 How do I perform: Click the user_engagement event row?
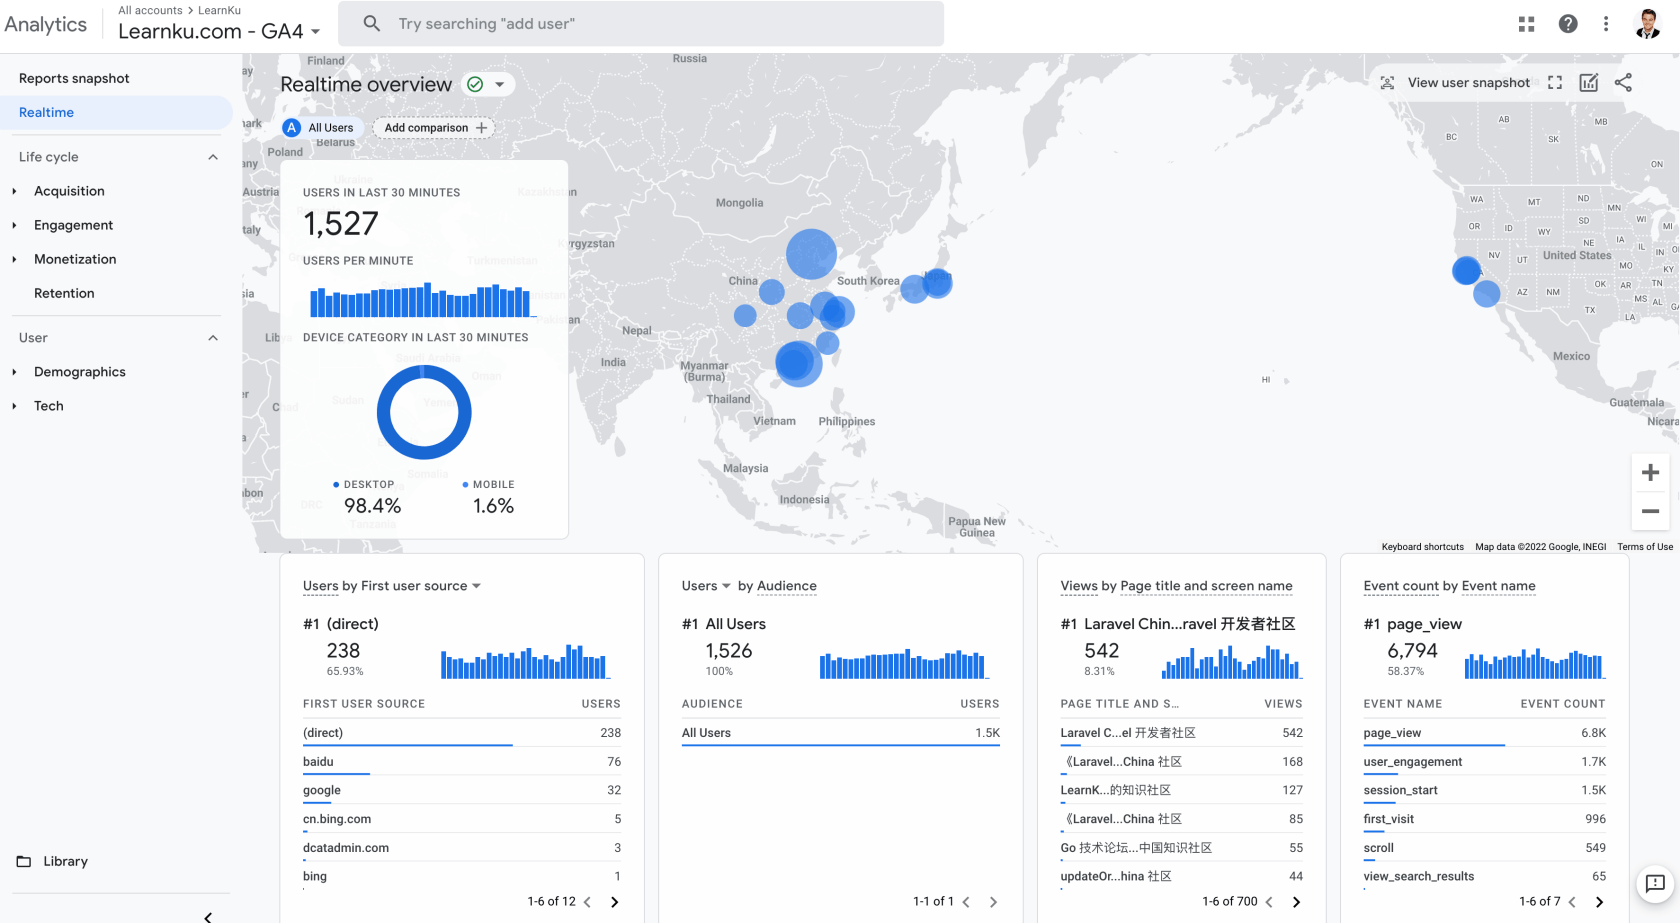coord(1485,762)
